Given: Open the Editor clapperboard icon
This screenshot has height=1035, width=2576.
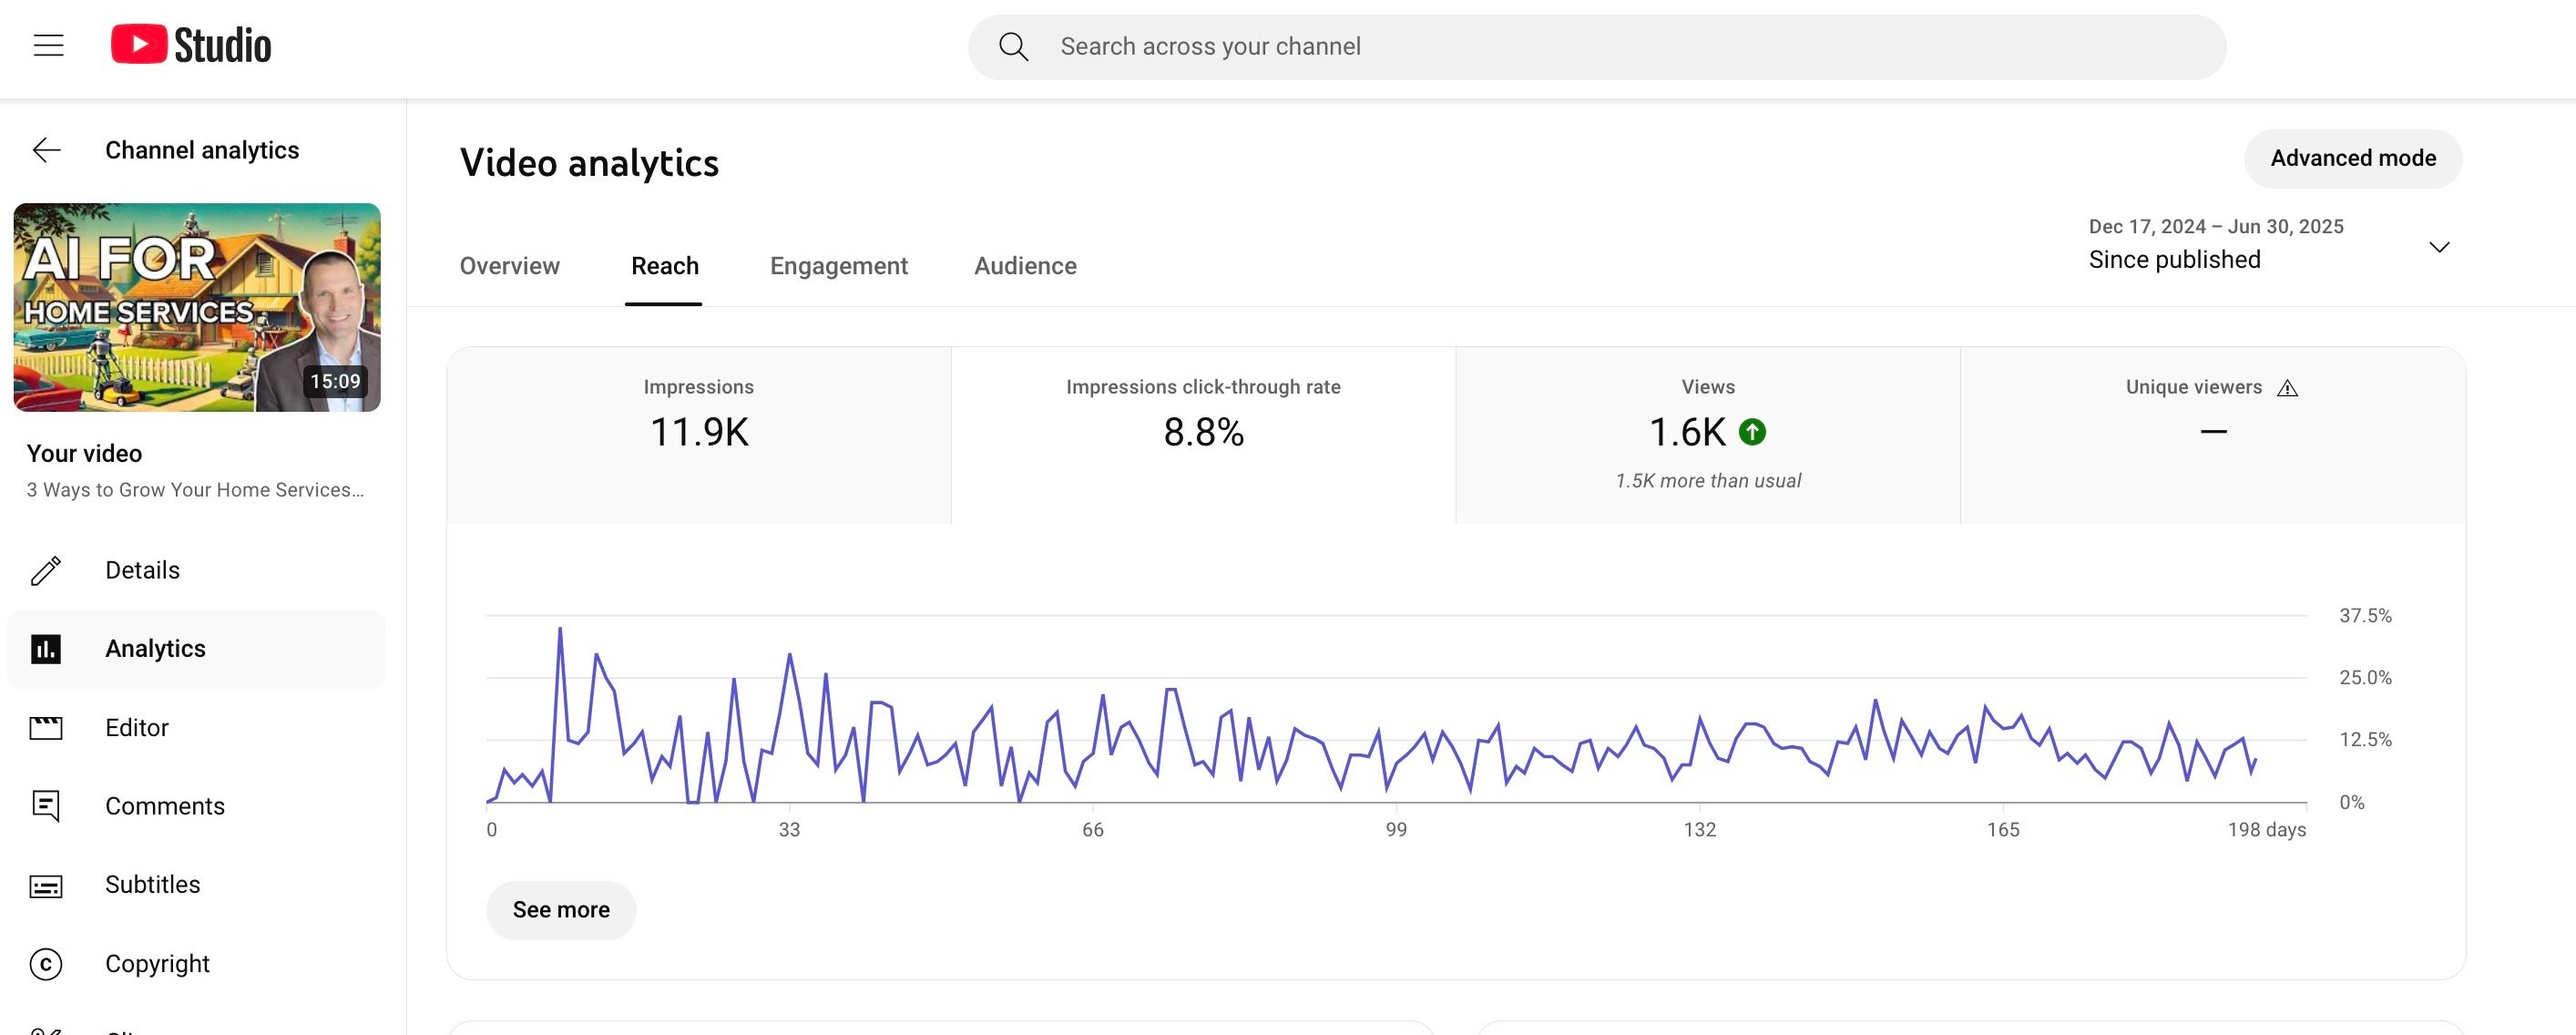Looking at the screenshot, I should 44,727.
